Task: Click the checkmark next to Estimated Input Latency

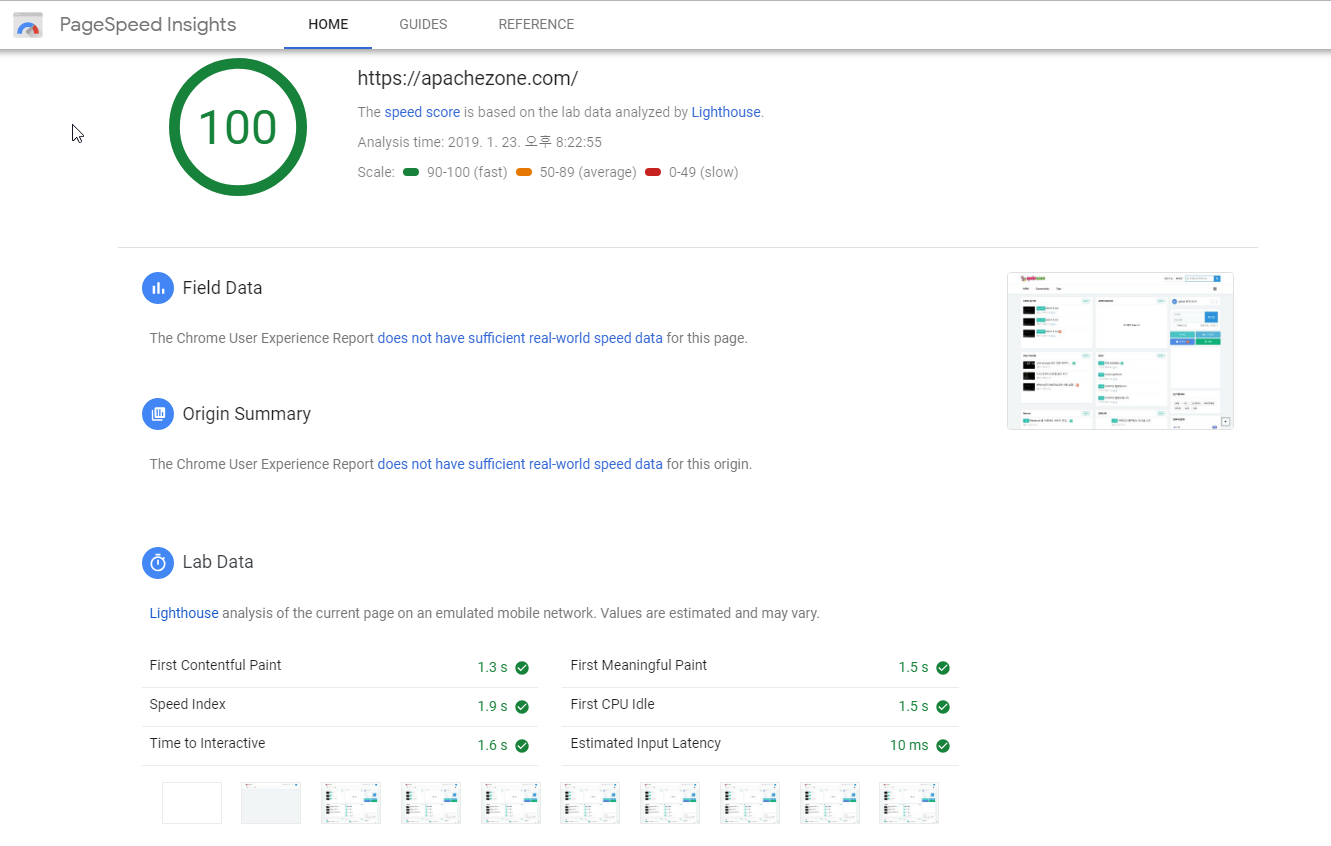Action: point(943,746)
